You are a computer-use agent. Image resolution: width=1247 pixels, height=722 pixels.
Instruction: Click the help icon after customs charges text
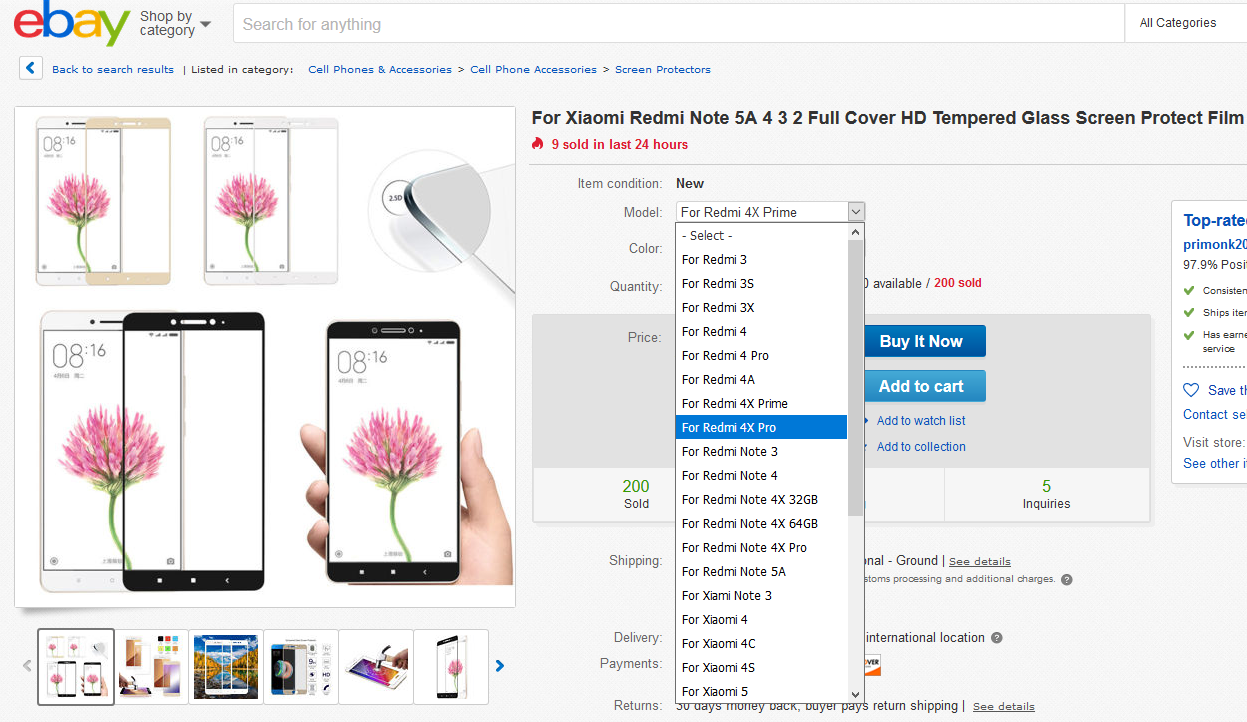click(1067, 579)
